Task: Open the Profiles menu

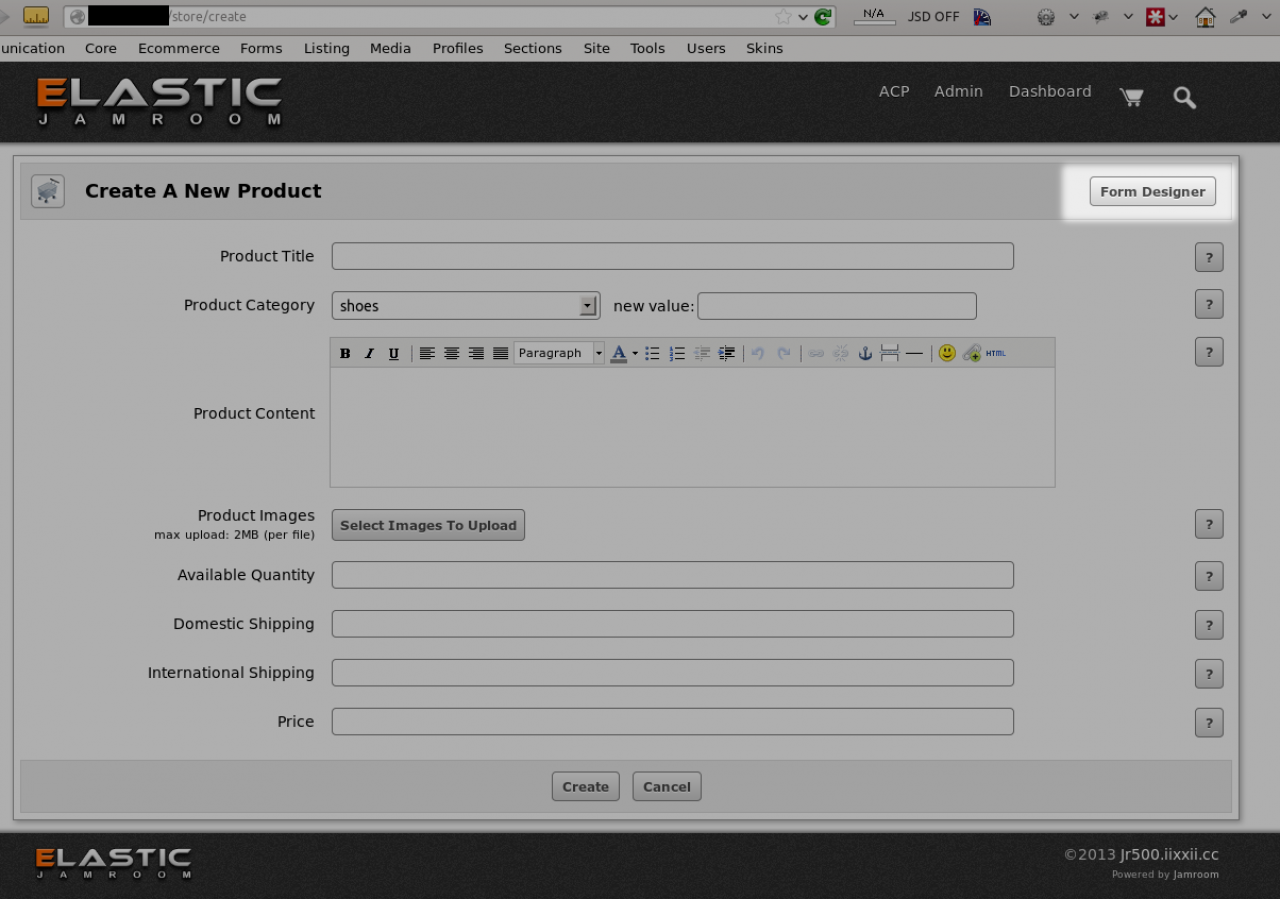Action: click(458, 48)
